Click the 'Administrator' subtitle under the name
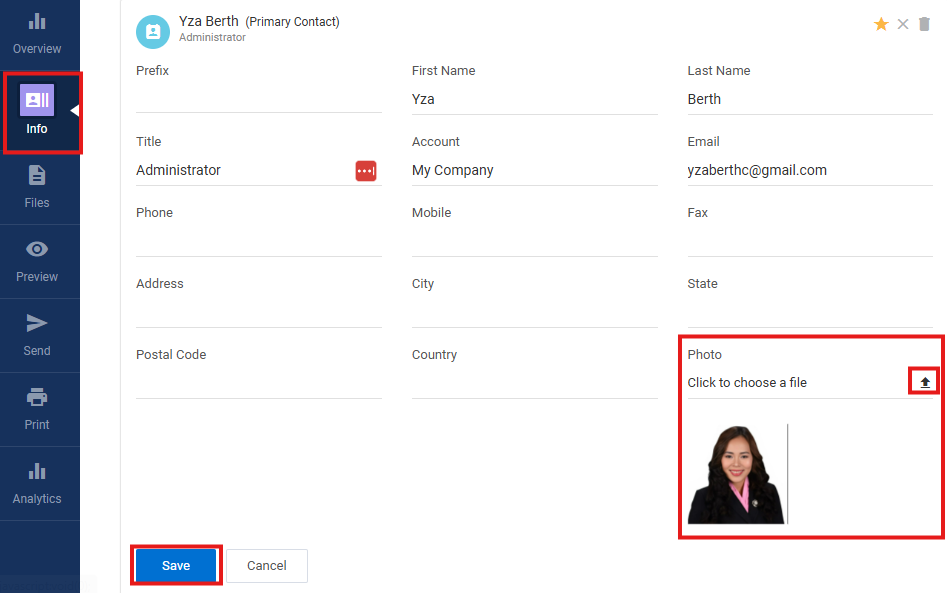The image size is (947, 593). (x=212, y=37)
